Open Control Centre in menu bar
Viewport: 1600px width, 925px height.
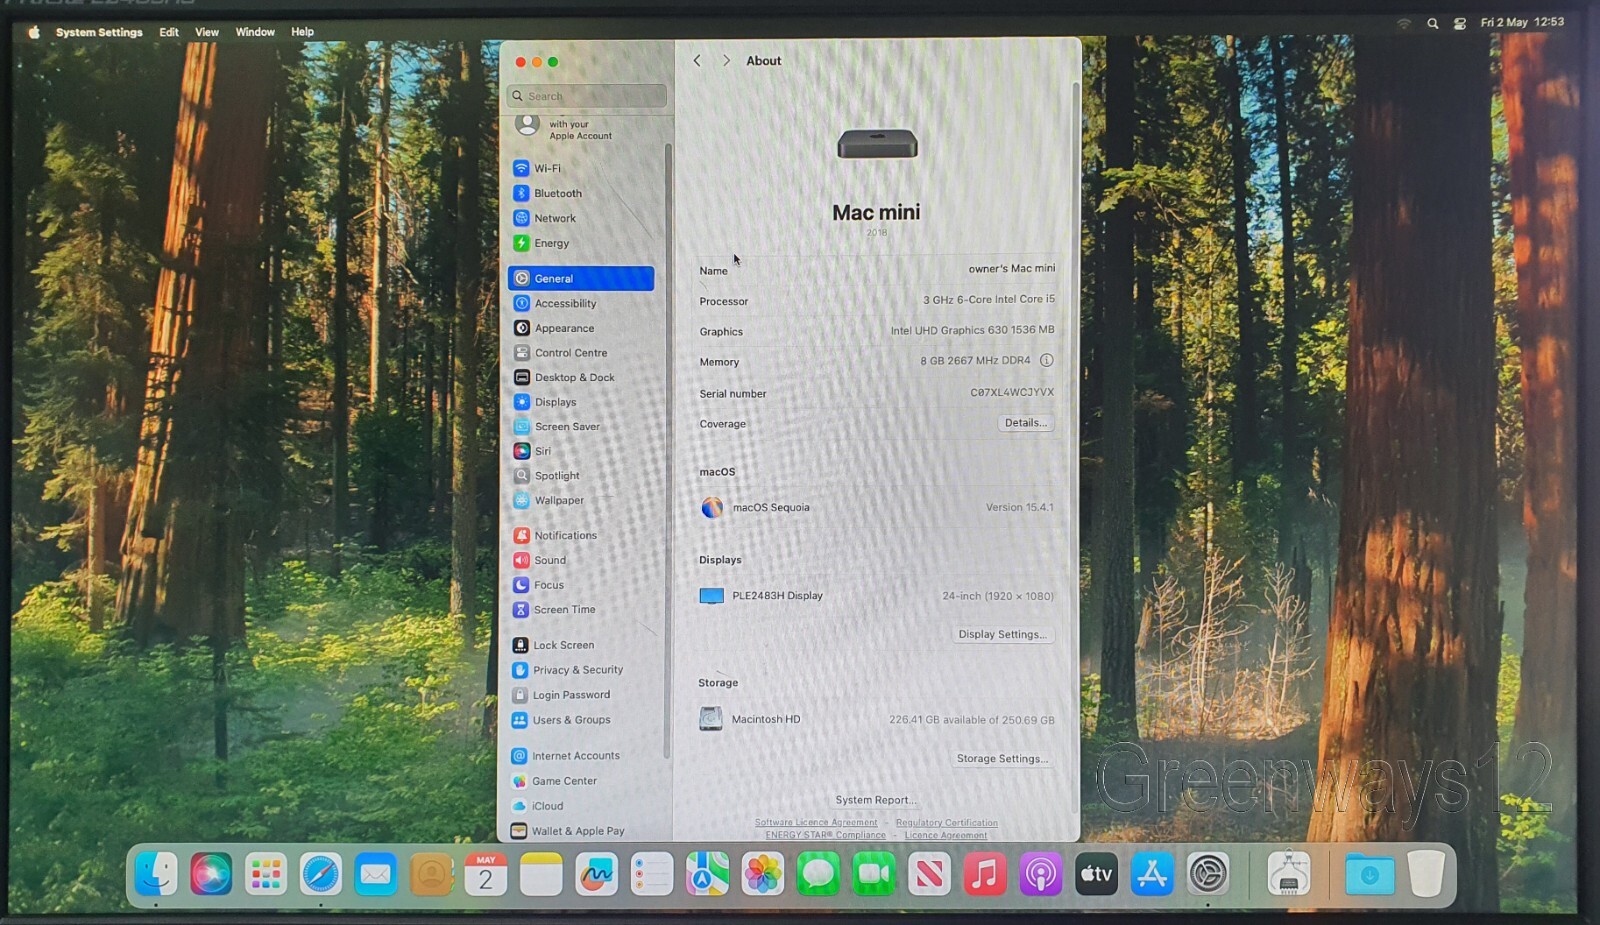[1460, 23]
